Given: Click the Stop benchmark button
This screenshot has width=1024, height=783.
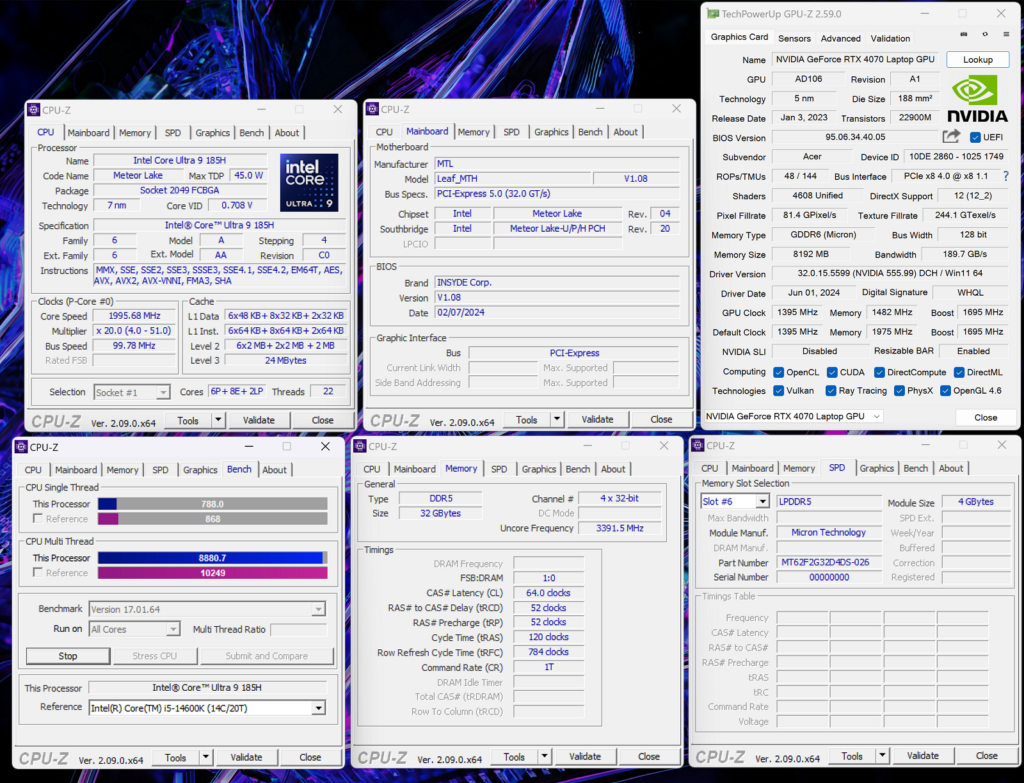Looking at the screenshot, I should click(x=68, y=656).
